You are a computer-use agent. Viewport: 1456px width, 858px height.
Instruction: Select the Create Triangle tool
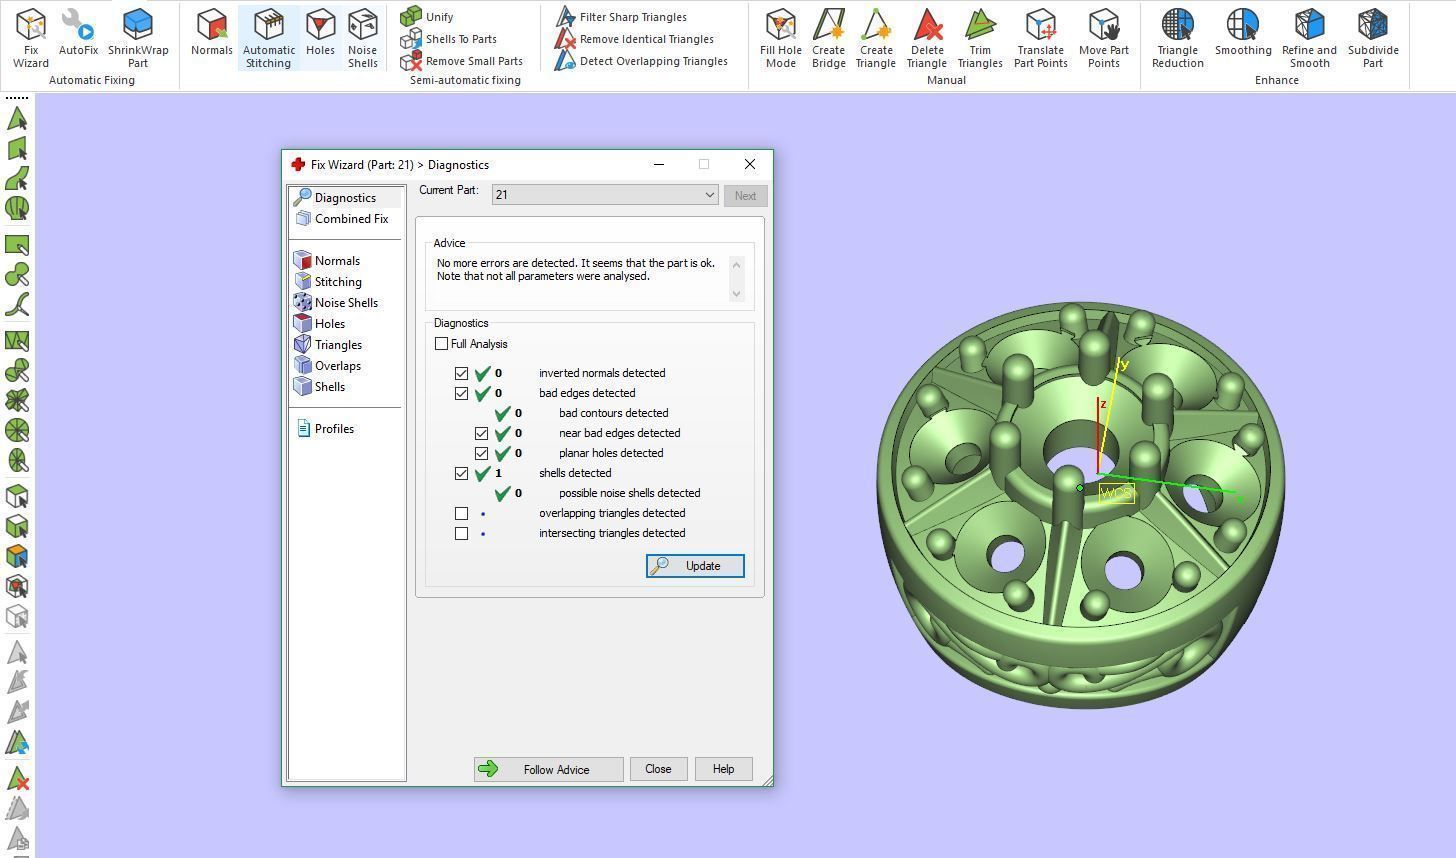[x=875, y=38]
